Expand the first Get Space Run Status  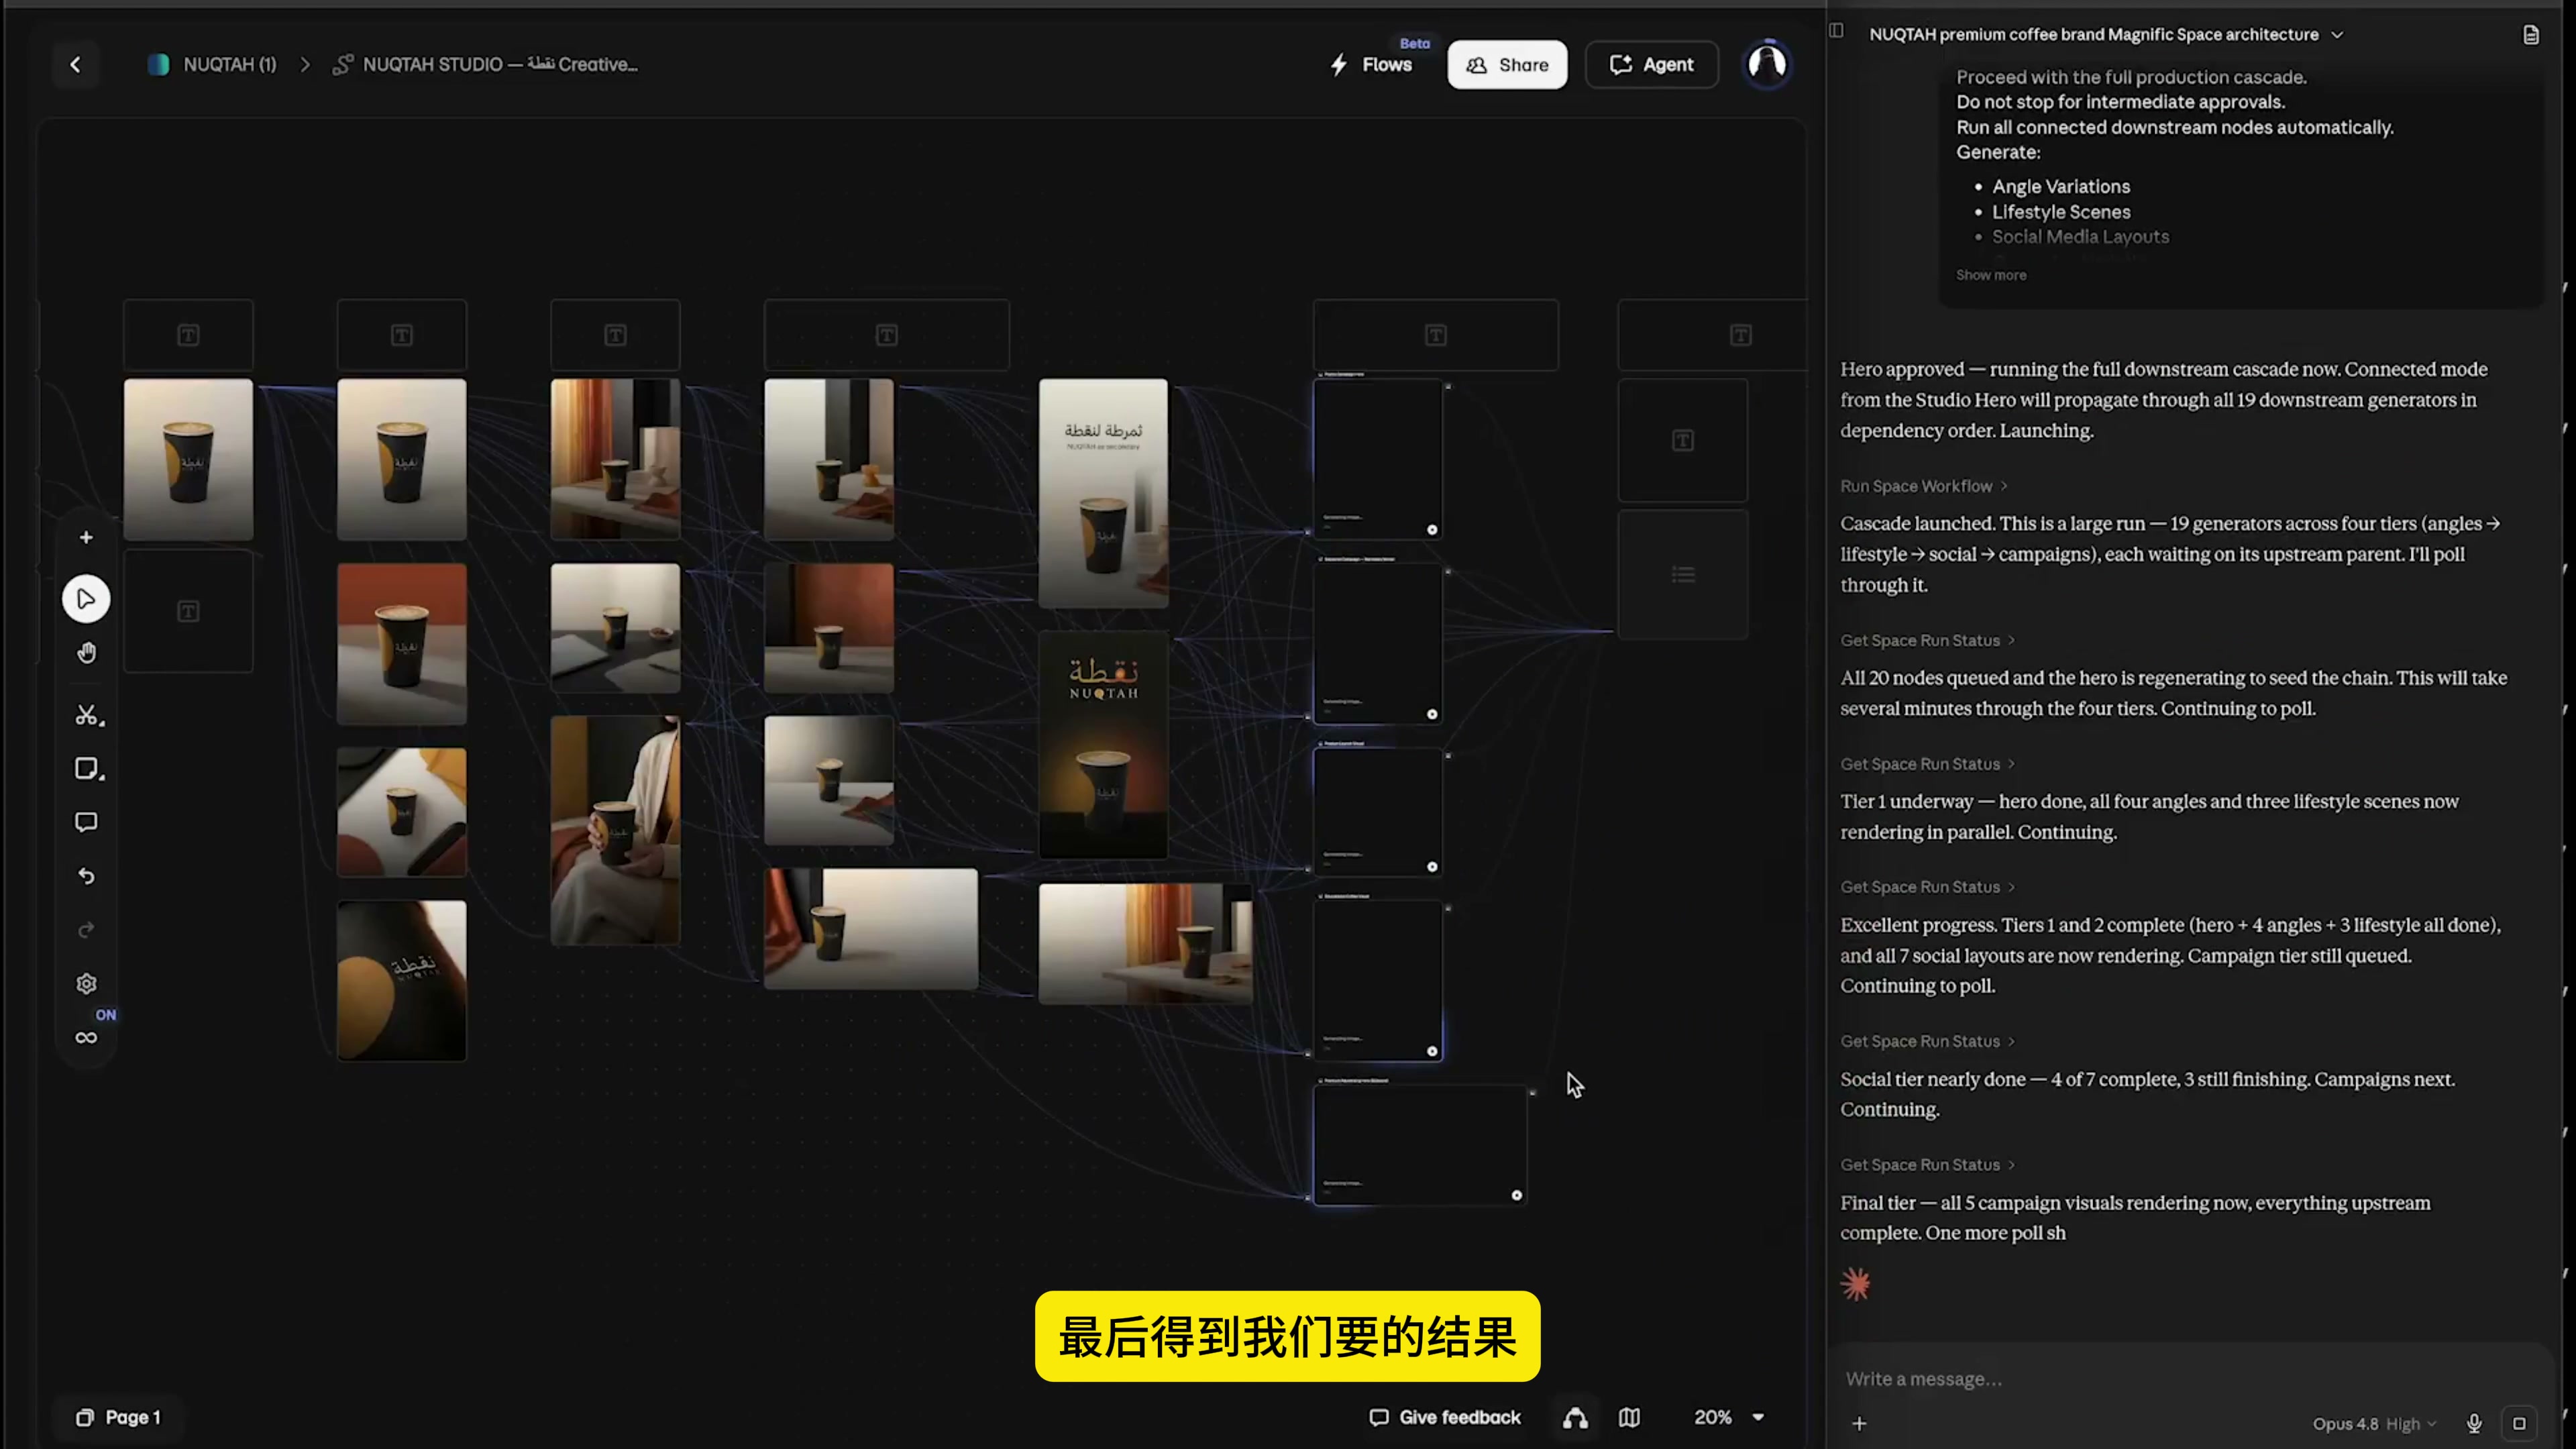(1927, 640)
